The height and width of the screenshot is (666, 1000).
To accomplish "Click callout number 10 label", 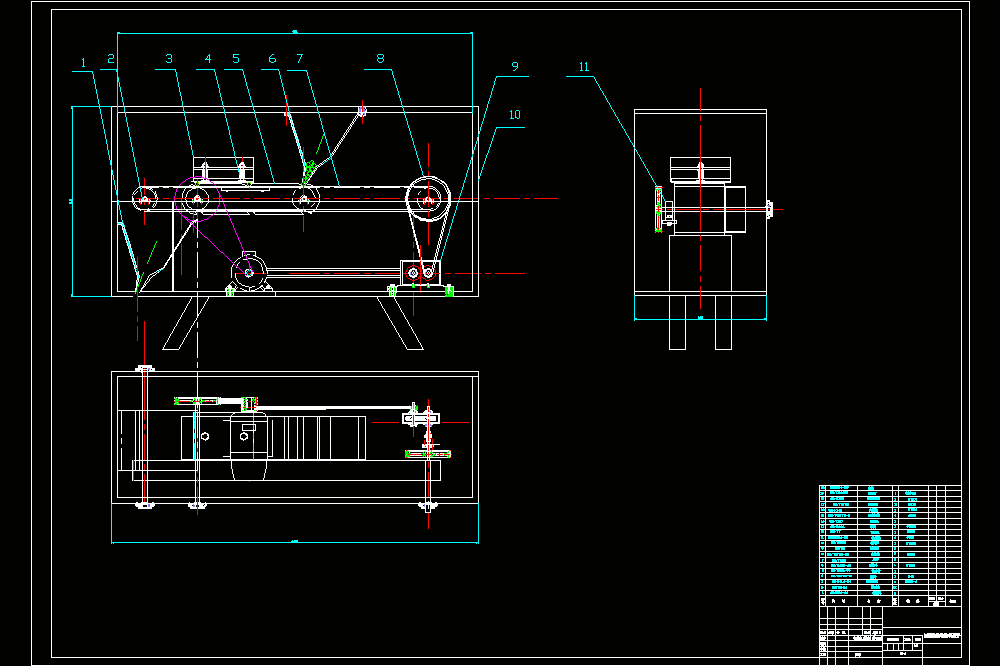I will pyautogui.click(x=515, y=115).
